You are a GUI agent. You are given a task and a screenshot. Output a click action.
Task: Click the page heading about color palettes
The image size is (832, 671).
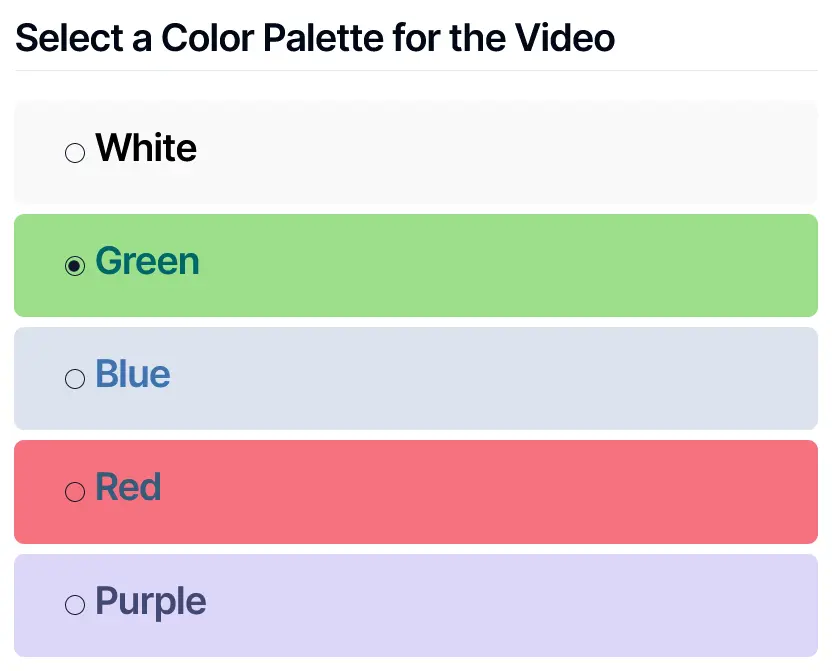[315, 38]
